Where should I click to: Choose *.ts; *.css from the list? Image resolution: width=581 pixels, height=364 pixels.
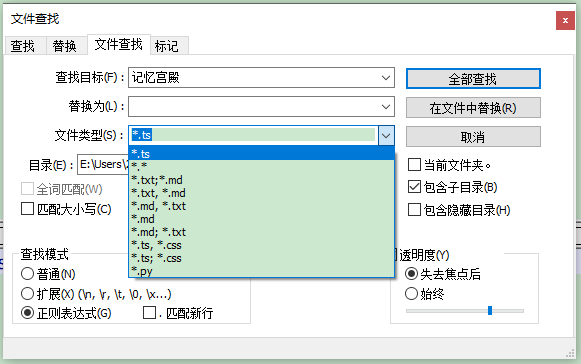pos(261,258)
